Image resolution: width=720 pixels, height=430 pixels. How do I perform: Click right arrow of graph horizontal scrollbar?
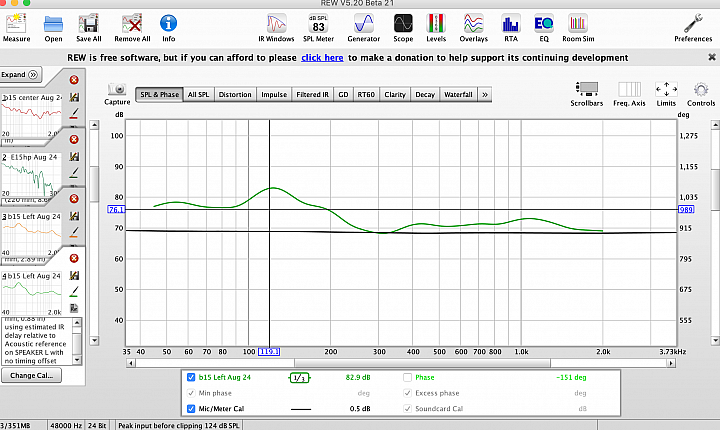(x=671, y=363)
